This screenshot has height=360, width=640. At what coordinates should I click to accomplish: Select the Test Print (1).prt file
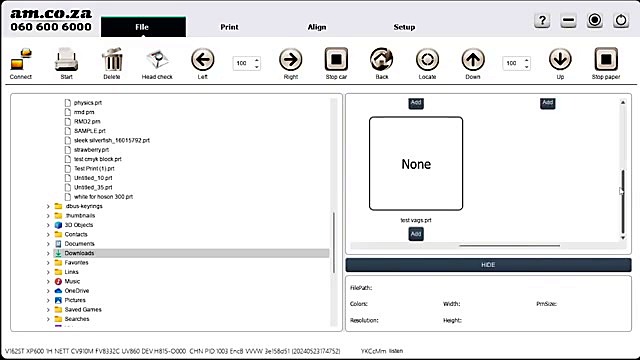tap(94, 168)
